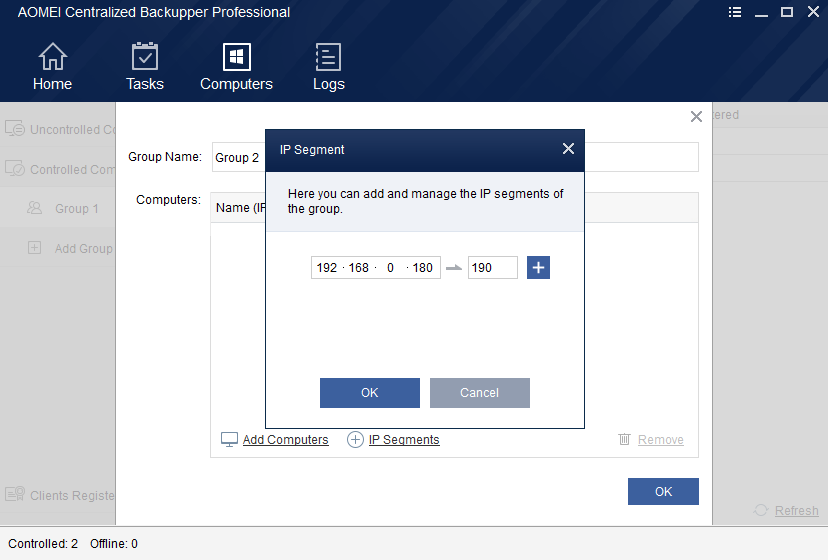Close the group editing panel
The image size is (828, 560).
point(696,116)
